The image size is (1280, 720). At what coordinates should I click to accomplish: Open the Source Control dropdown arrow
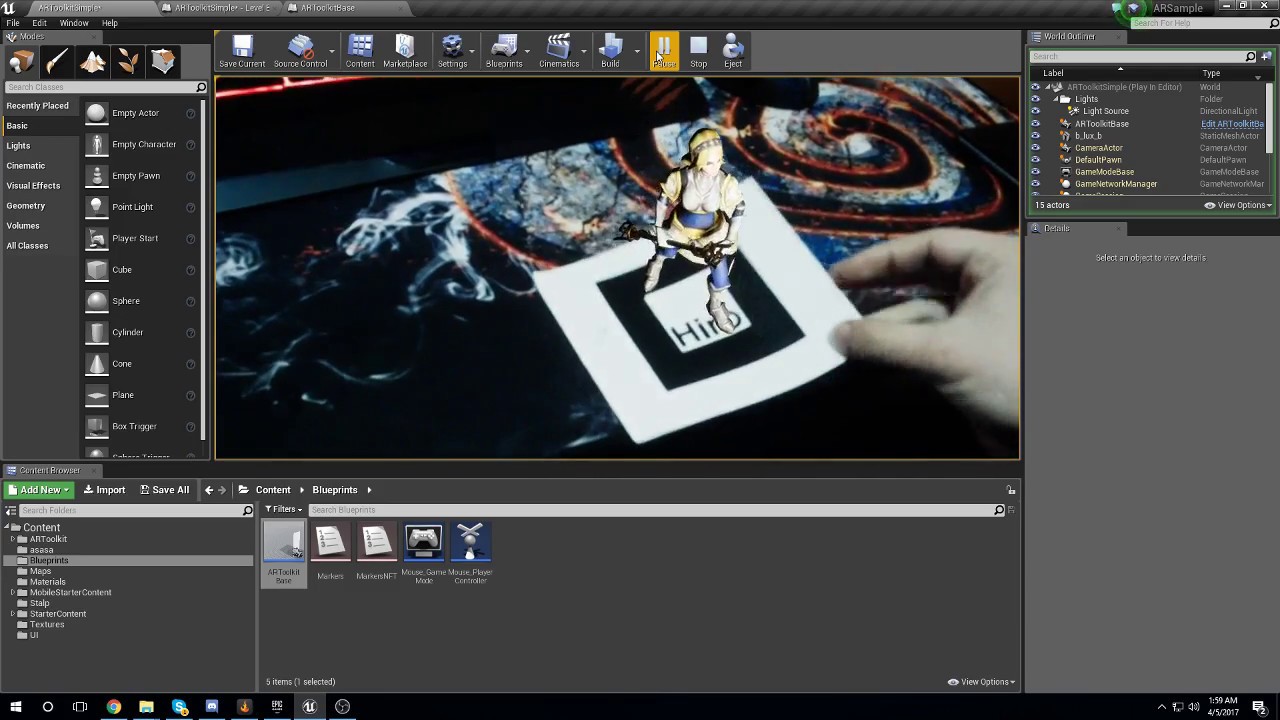[332, 51]
